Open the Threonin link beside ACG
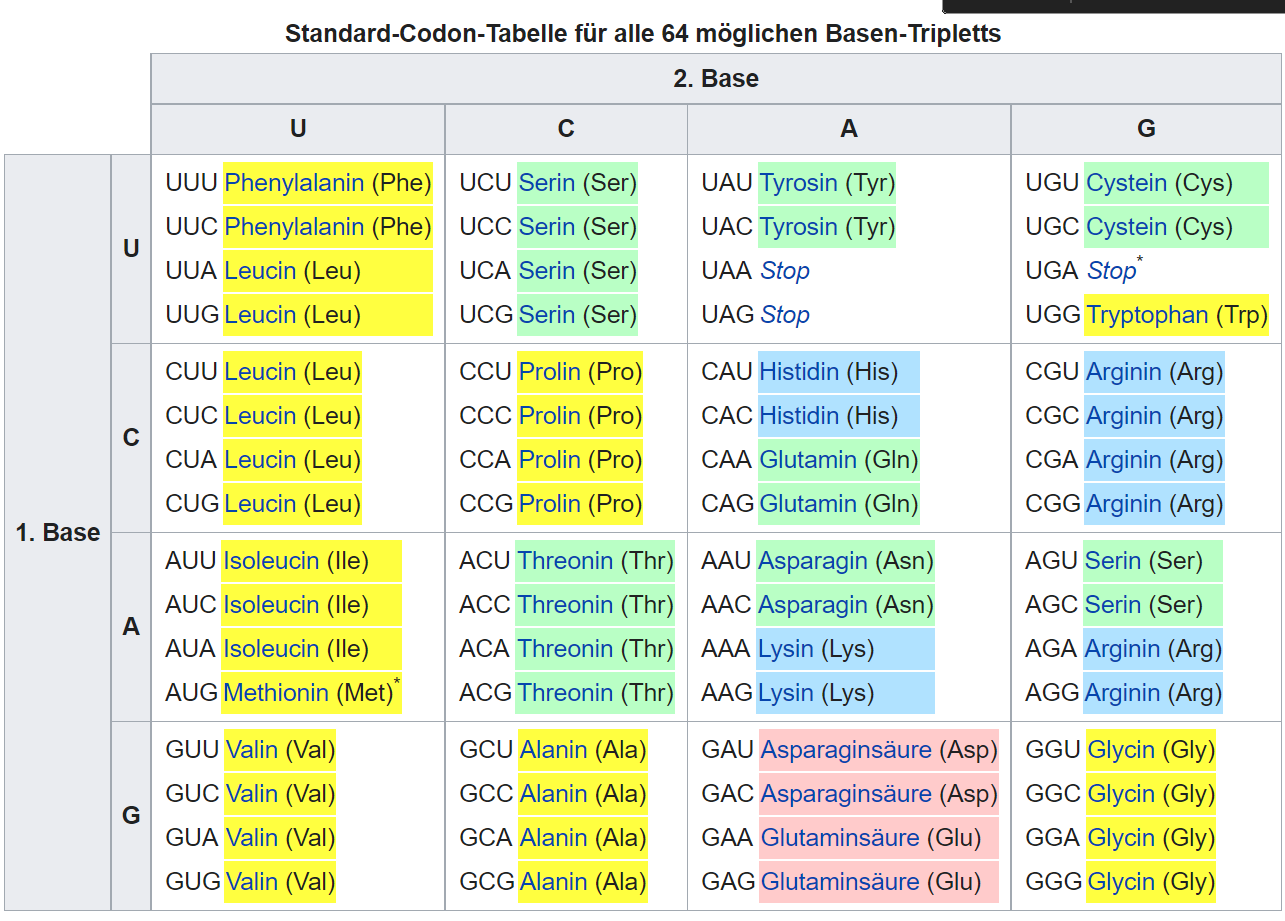Image resolution: width=1285 pixels, height=921 pixels. tap(565, 693)
